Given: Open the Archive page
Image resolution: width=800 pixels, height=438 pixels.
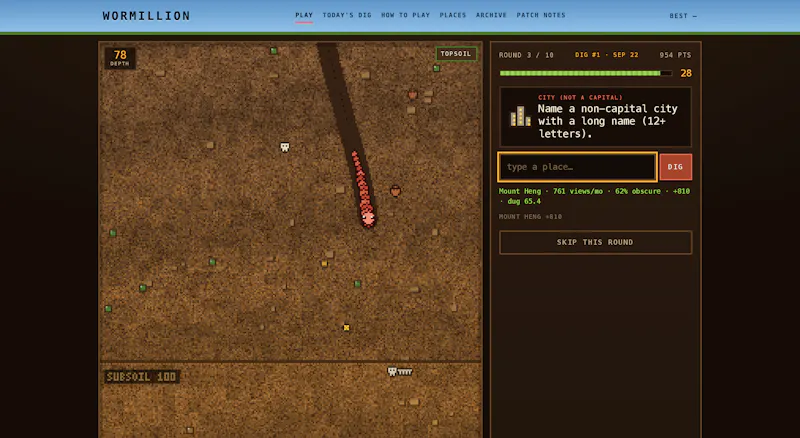Looking at the screenshot, I should 491,15.
